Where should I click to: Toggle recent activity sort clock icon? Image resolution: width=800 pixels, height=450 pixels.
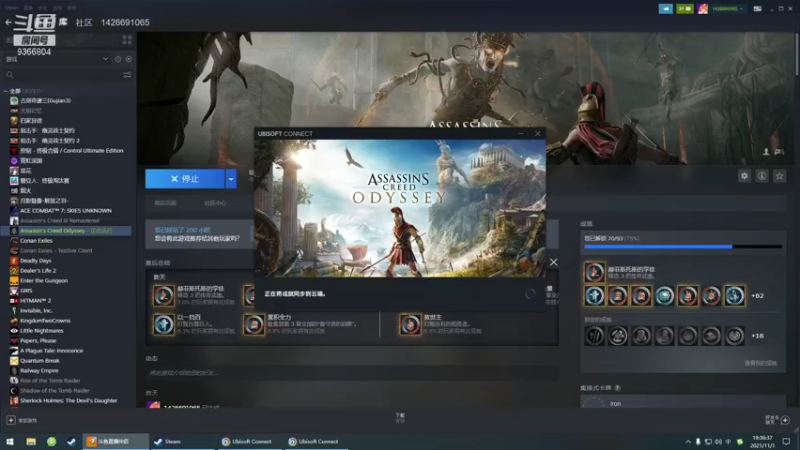point(118,59)
